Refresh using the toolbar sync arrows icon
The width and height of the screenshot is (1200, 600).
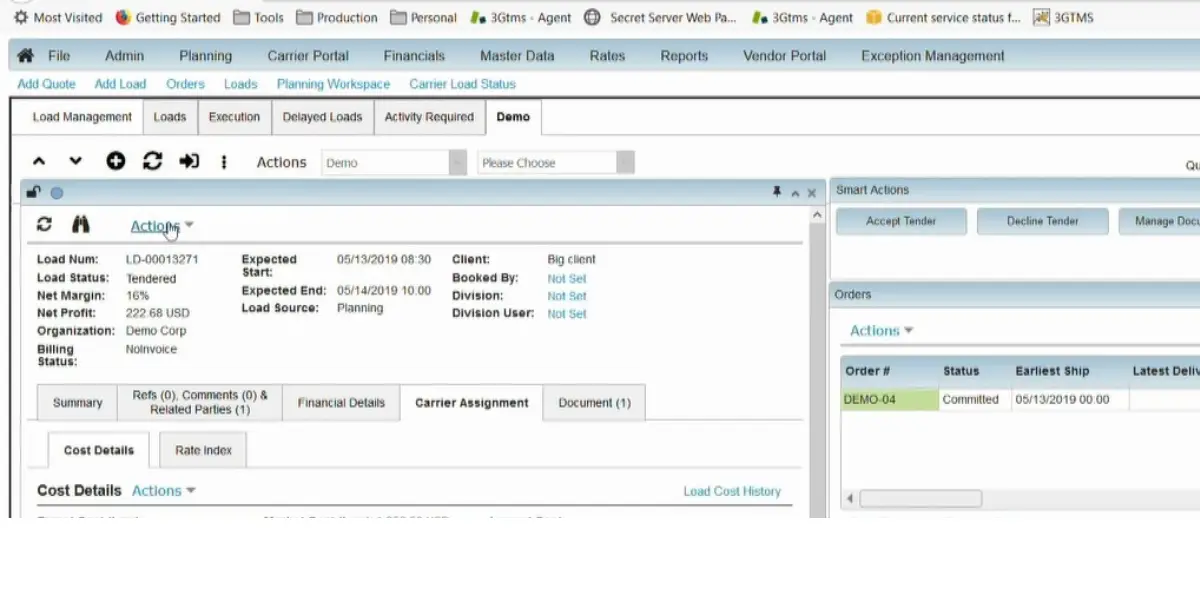pyautogui.click(x=152, y=161)
